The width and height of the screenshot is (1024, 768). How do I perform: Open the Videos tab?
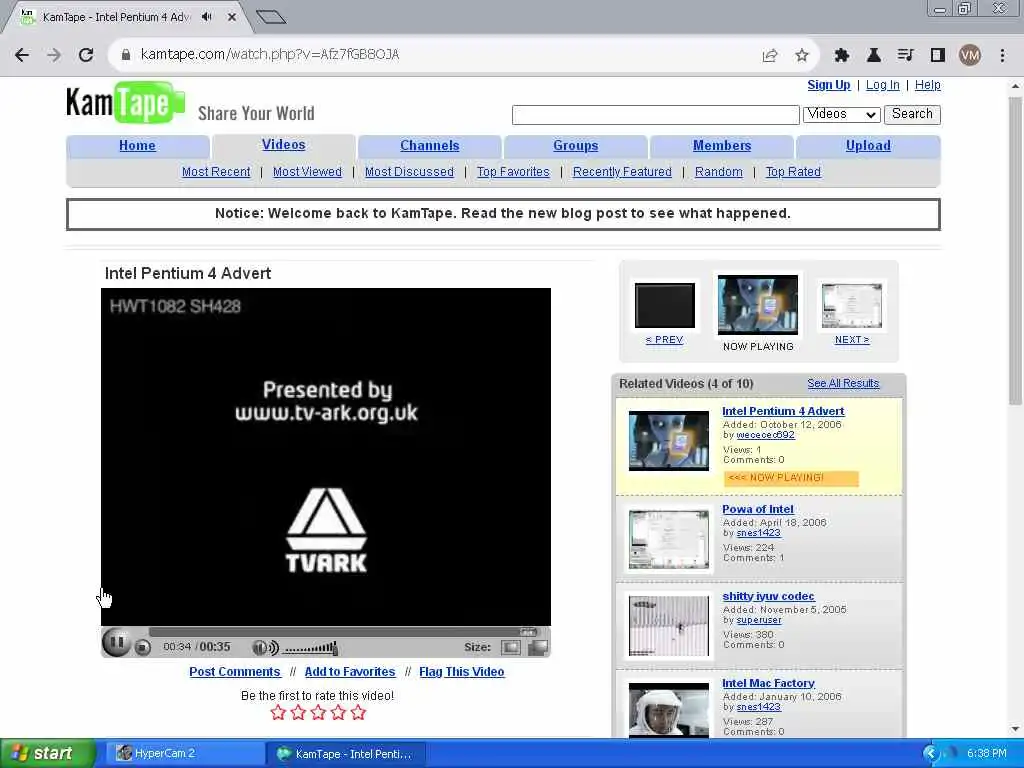click(x=283, y=145)
